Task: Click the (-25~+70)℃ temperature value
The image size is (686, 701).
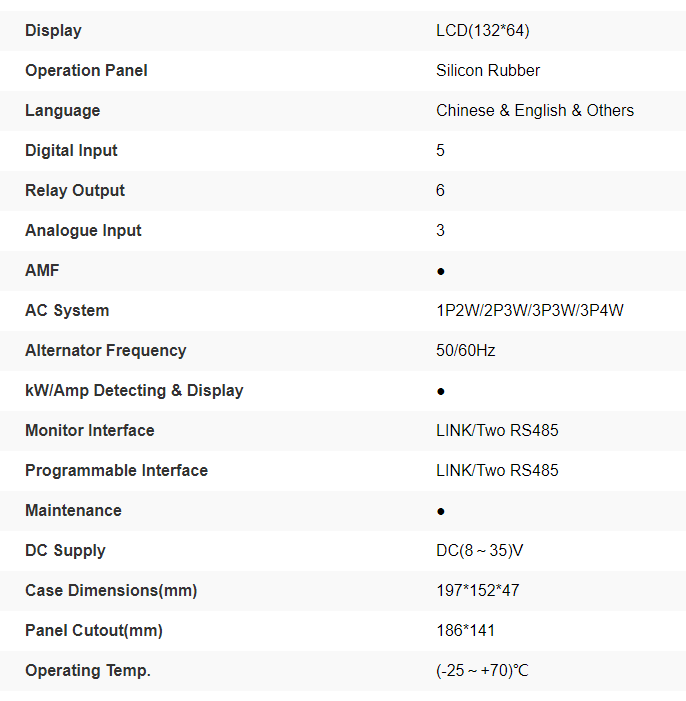Action: click(x=482, y=671)
